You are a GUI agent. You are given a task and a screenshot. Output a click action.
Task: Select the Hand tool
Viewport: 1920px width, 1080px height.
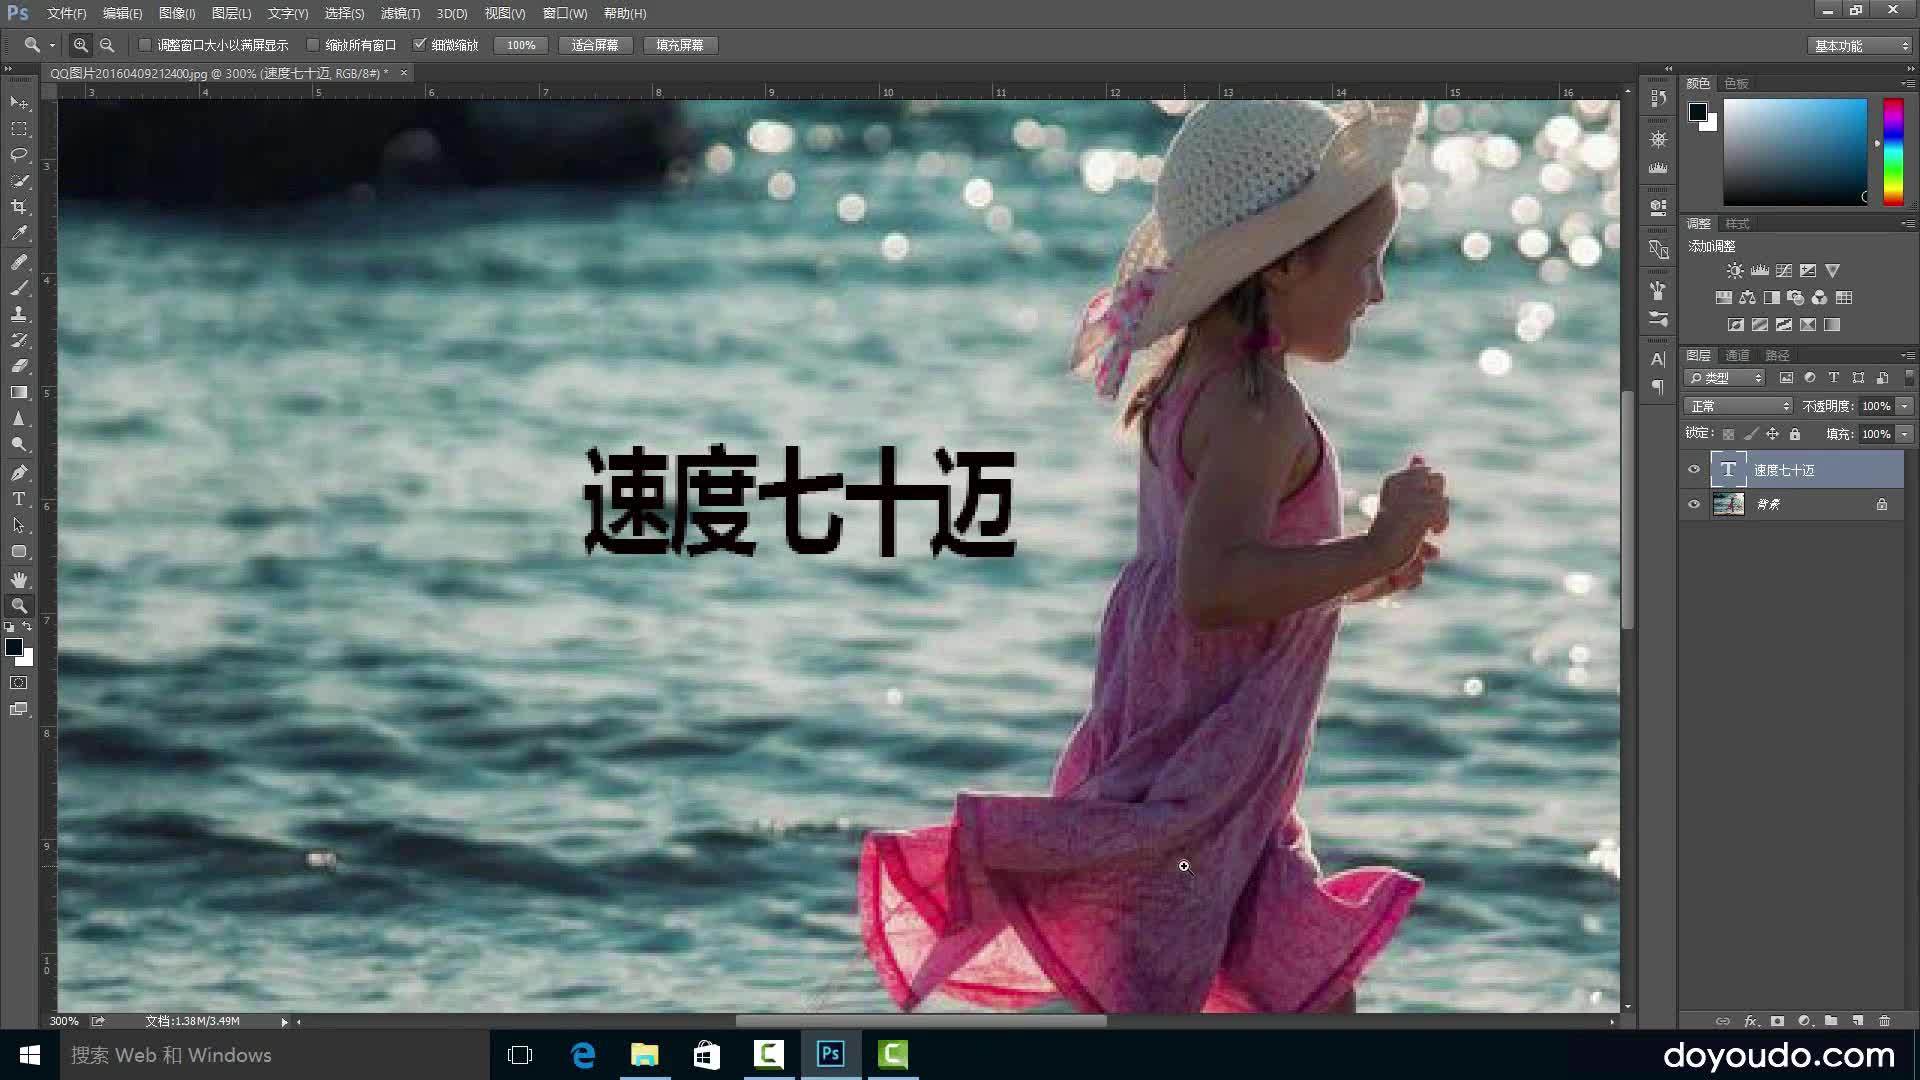click(19, 580)
